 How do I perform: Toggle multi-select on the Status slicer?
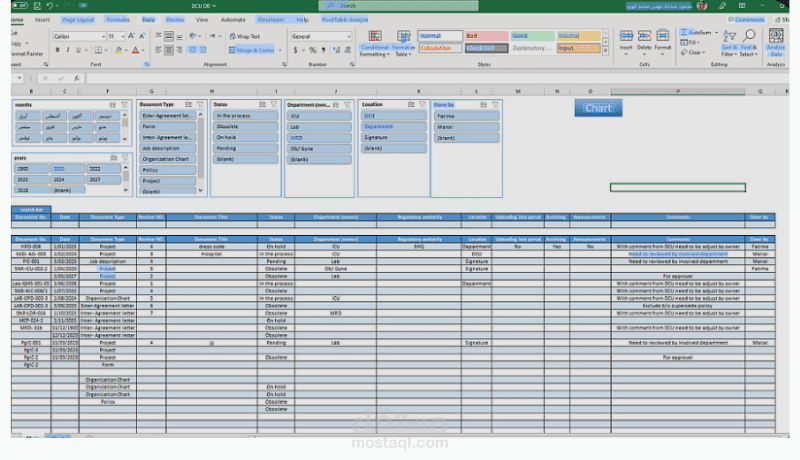262,105
